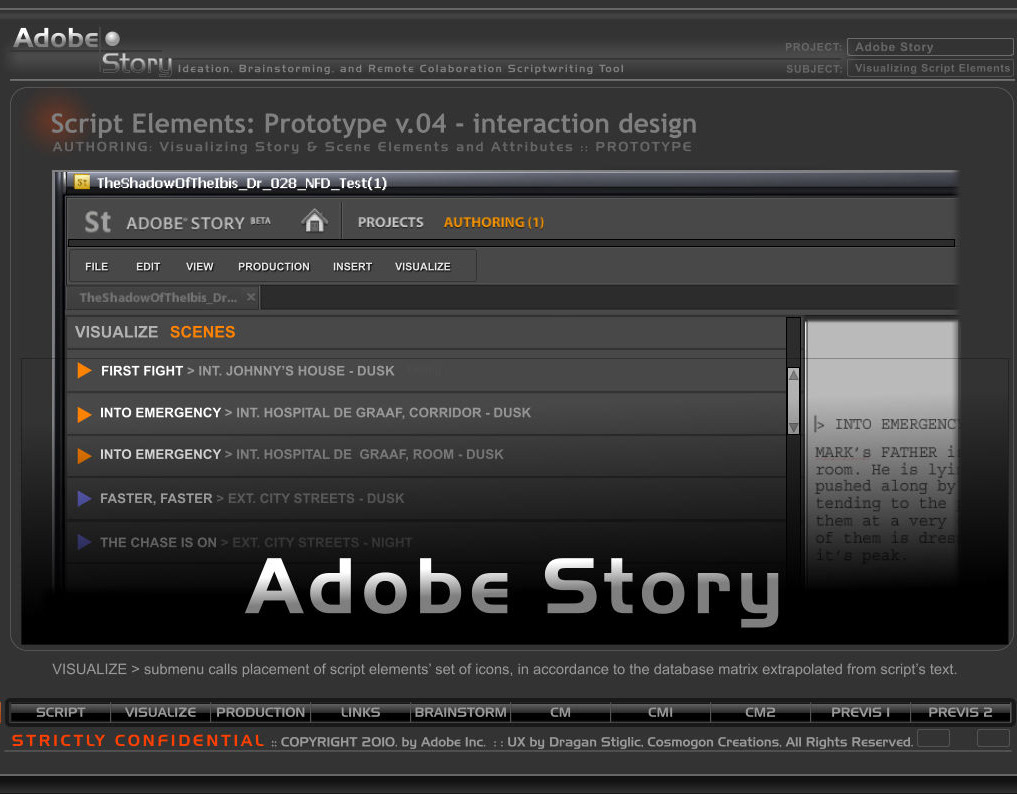The width and height of the screenshot is (1017, 794).
Task: Expand INTO EMERGENCY corridor scene arrow
Action: pyautogui.click(x=84, y=414)
